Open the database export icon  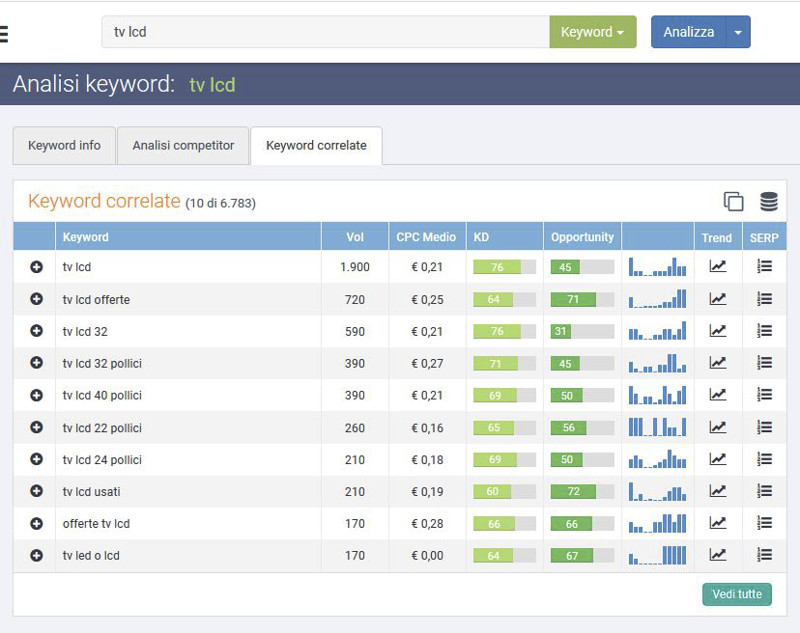coord(768,201)
